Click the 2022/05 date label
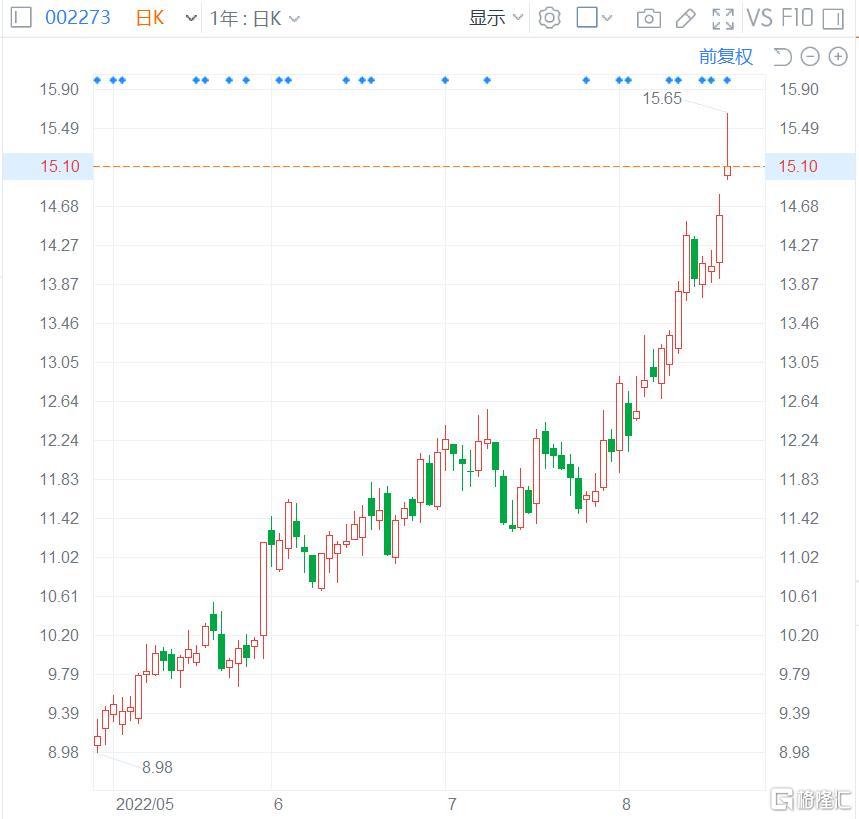 (x=145, y=804)
